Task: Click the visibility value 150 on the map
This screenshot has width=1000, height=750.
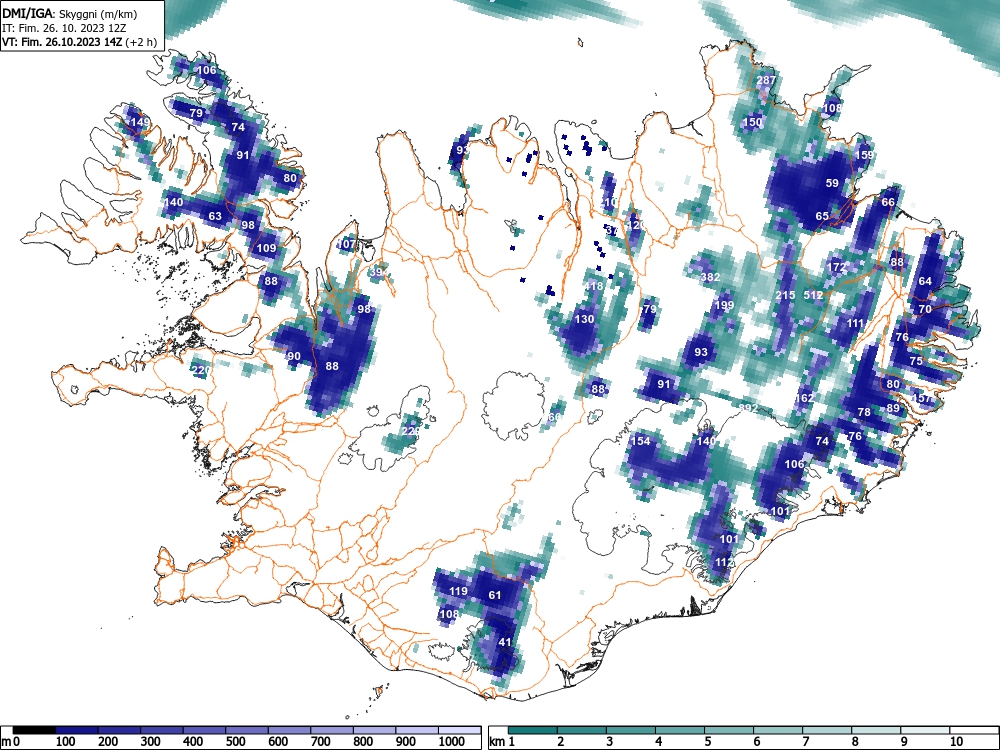Action: pos(753,122)
